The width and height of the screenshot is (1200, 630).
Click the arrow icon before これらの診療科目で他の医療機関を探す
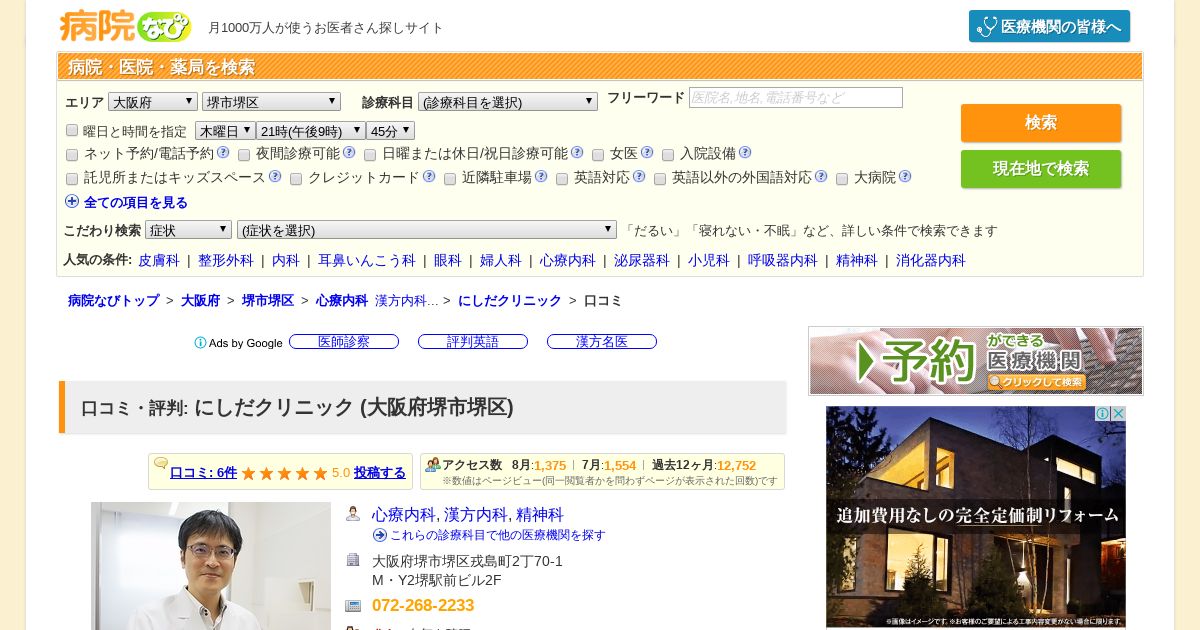tap(380, 535)
